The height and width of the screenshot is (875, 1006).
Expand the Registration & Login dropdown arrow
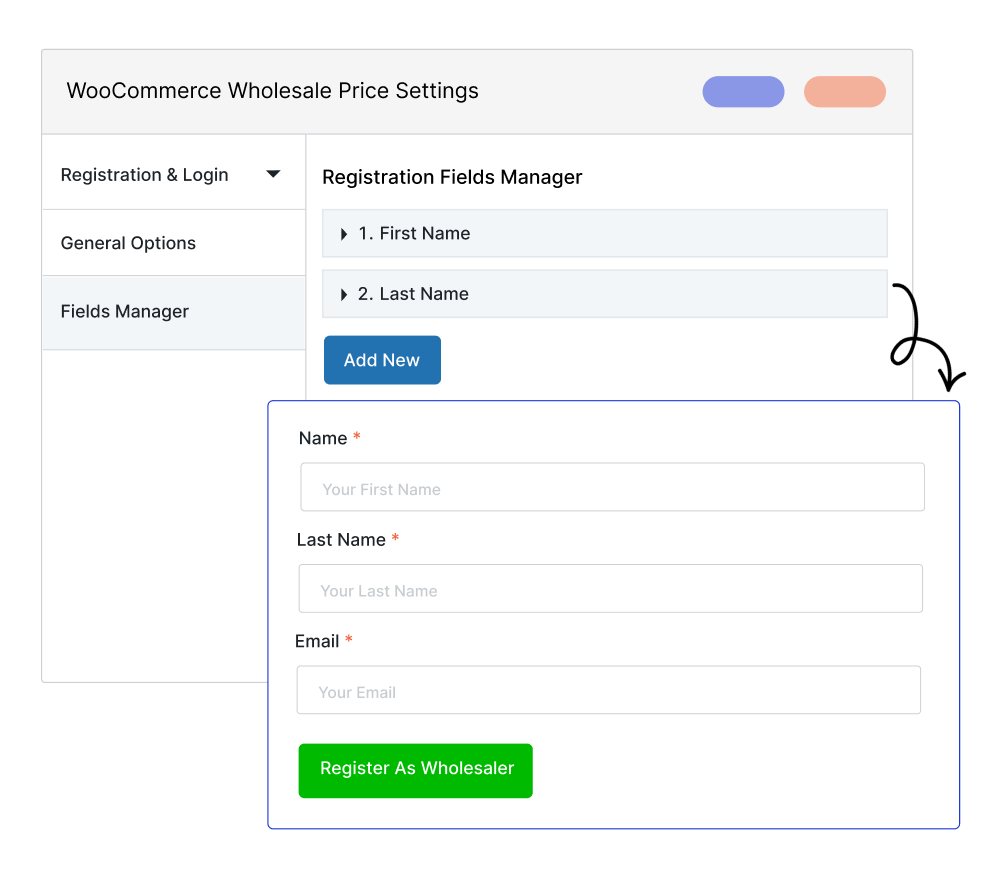pyautogui.click(x=273, y=174)
